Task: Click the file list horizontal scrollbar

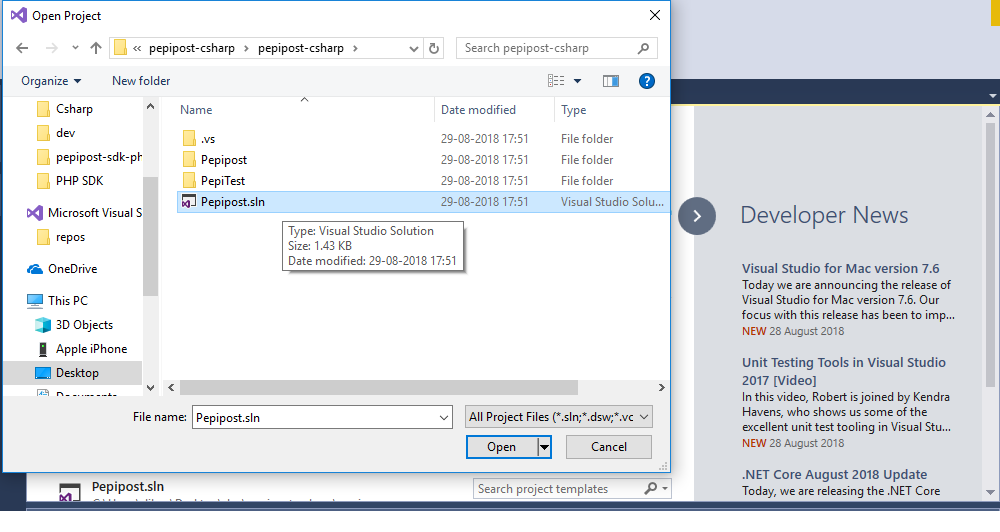Action: coord(379,387)
